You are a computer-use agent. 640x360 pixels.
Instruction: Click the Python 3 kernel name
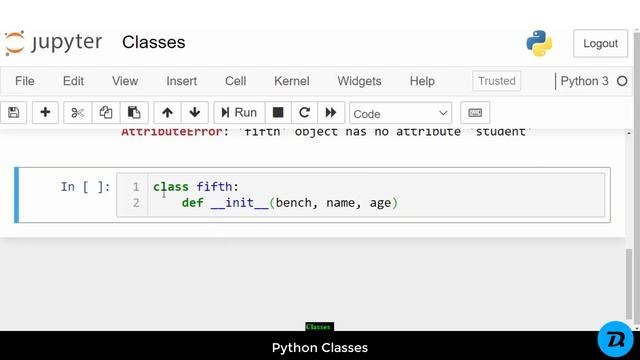(584, 81)
